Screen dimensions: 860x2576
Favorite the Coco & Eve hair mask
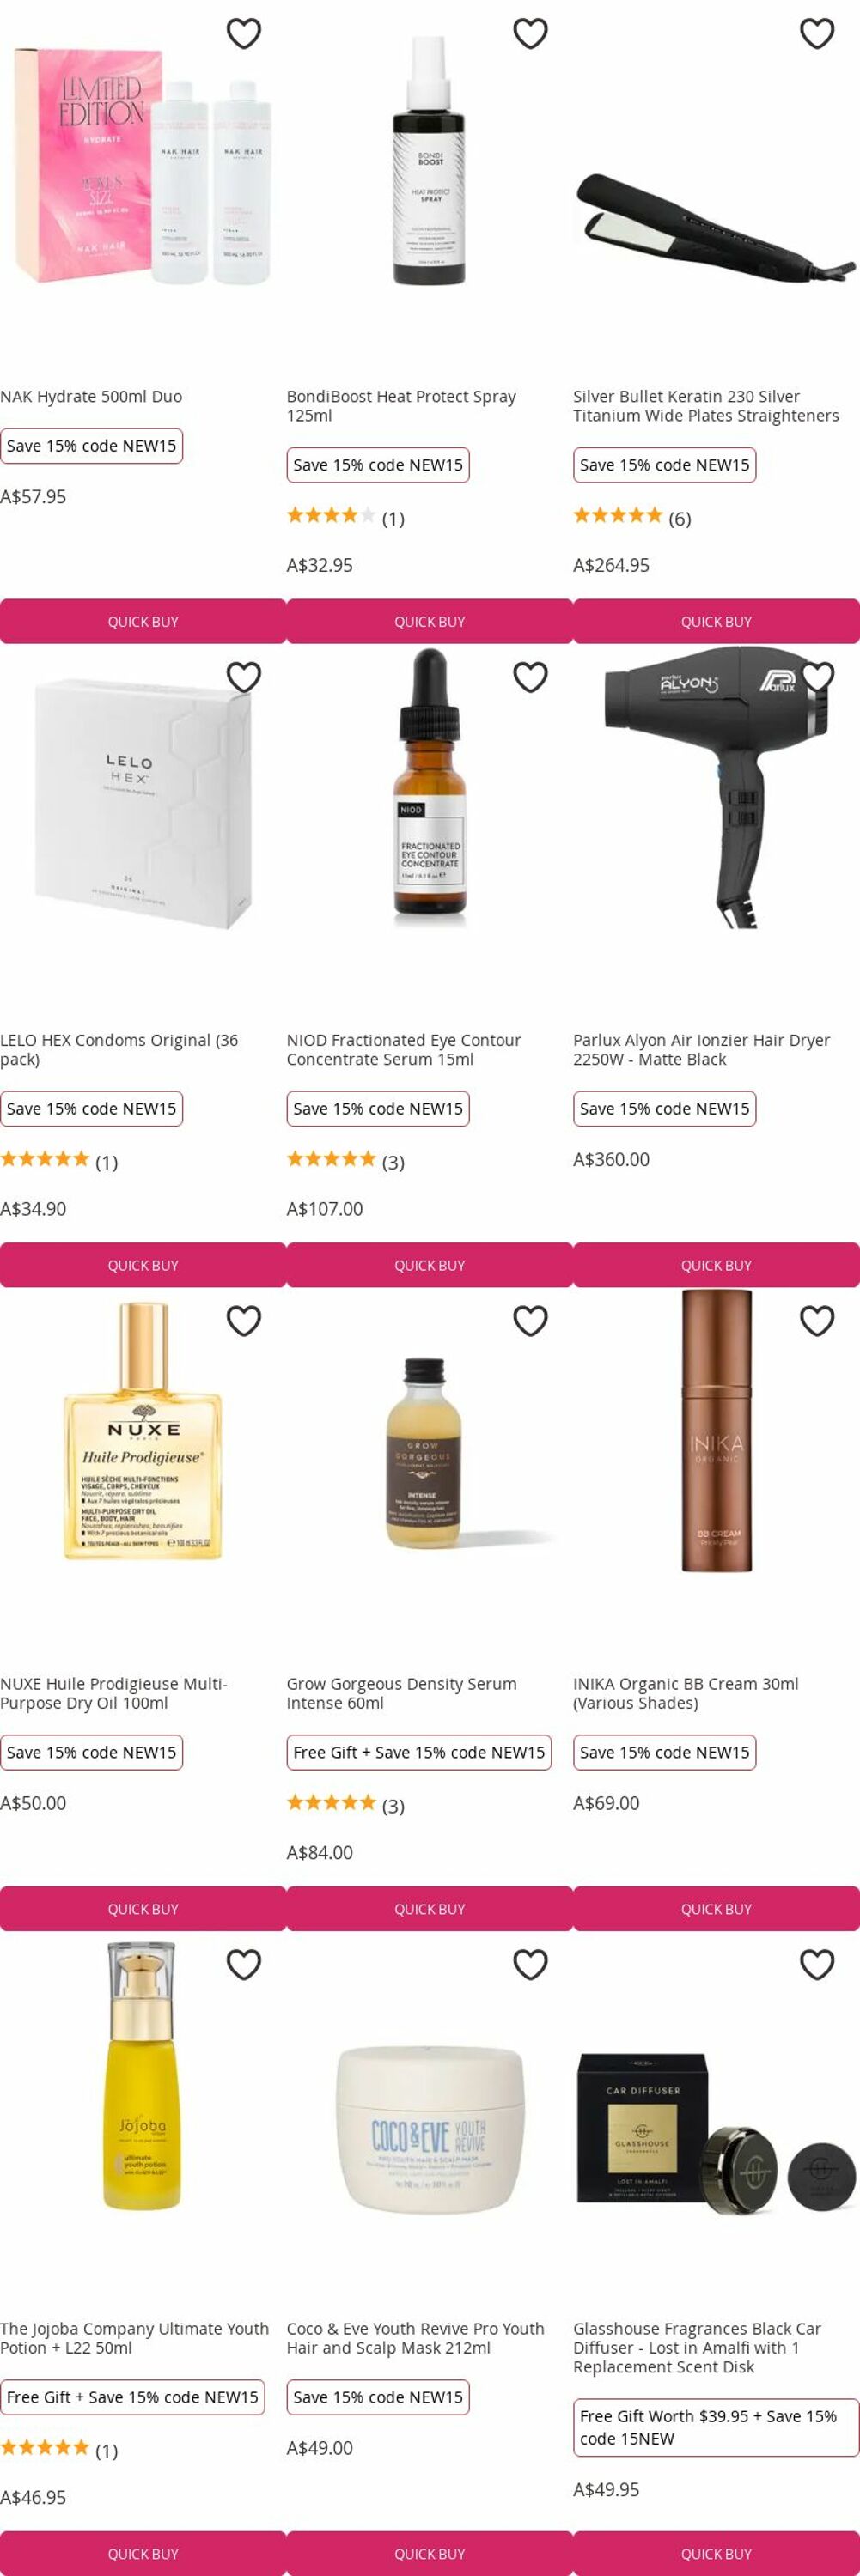pos(530,1966)
